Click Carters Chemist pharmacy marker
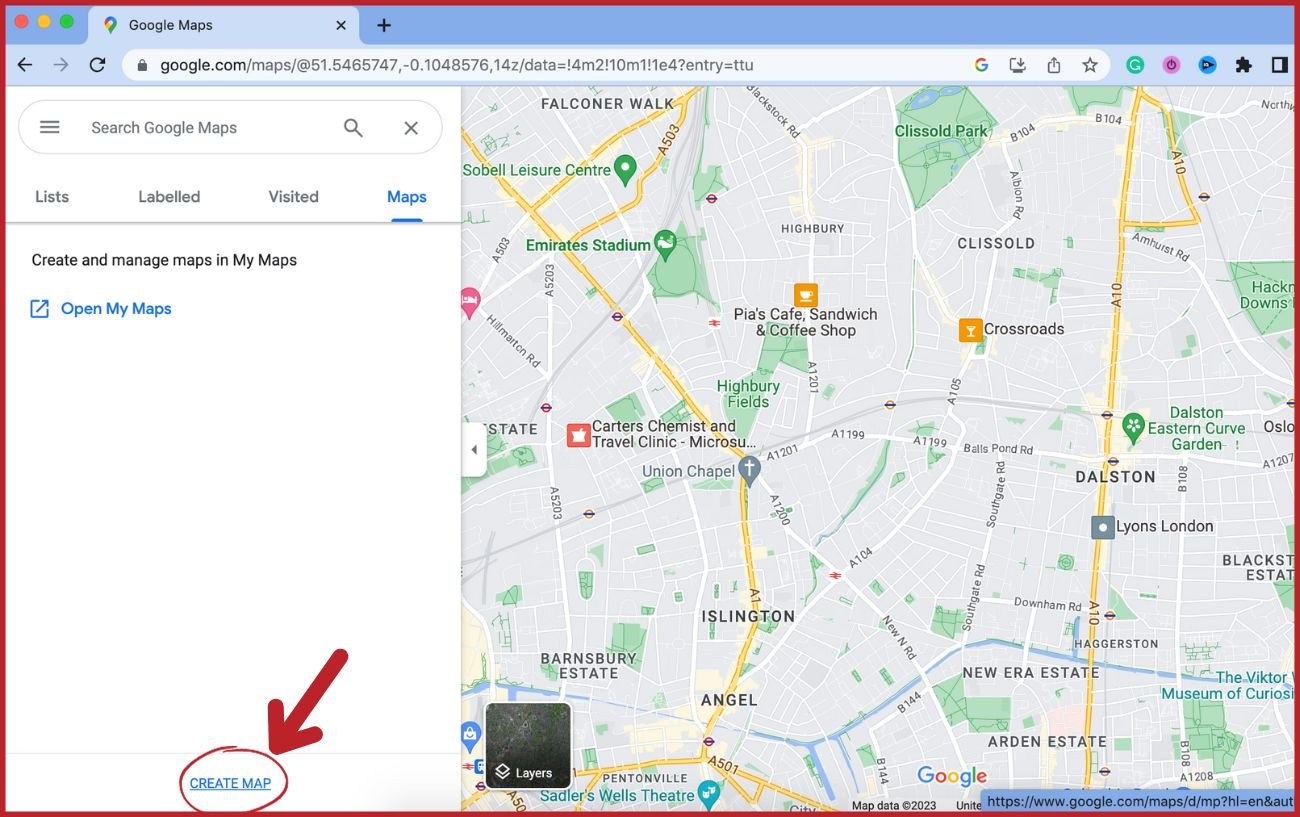This screenshot has width=1300, height=817. pos(578,435)
